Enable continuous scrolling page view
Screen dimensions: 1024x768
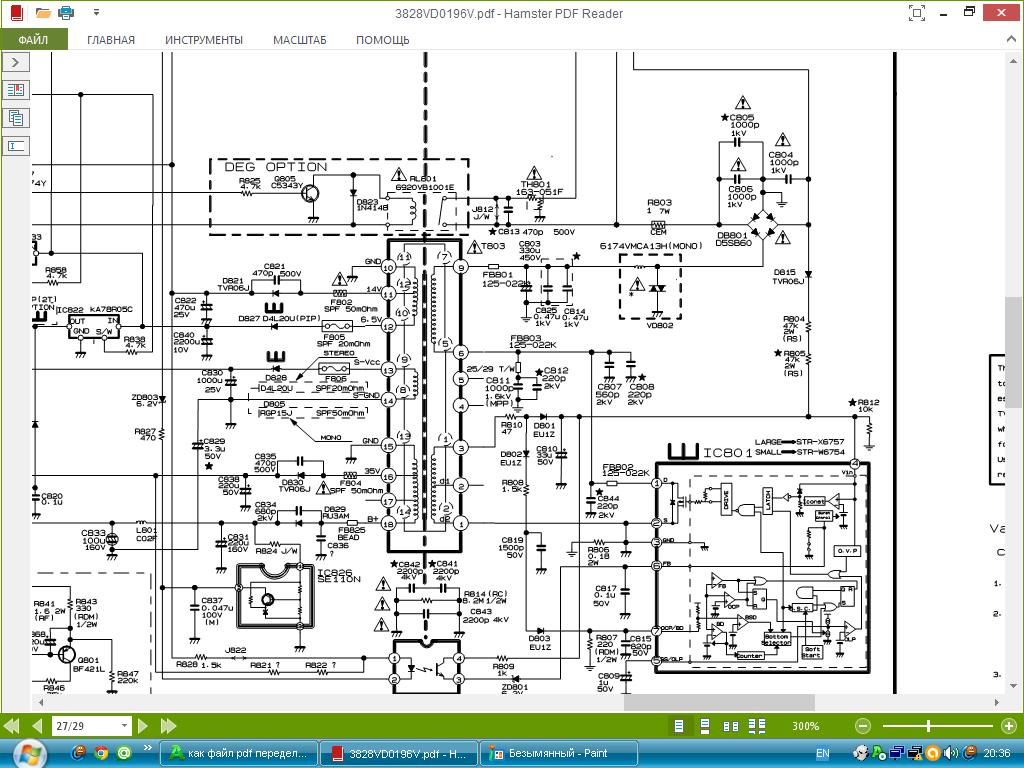click(705, 726)
